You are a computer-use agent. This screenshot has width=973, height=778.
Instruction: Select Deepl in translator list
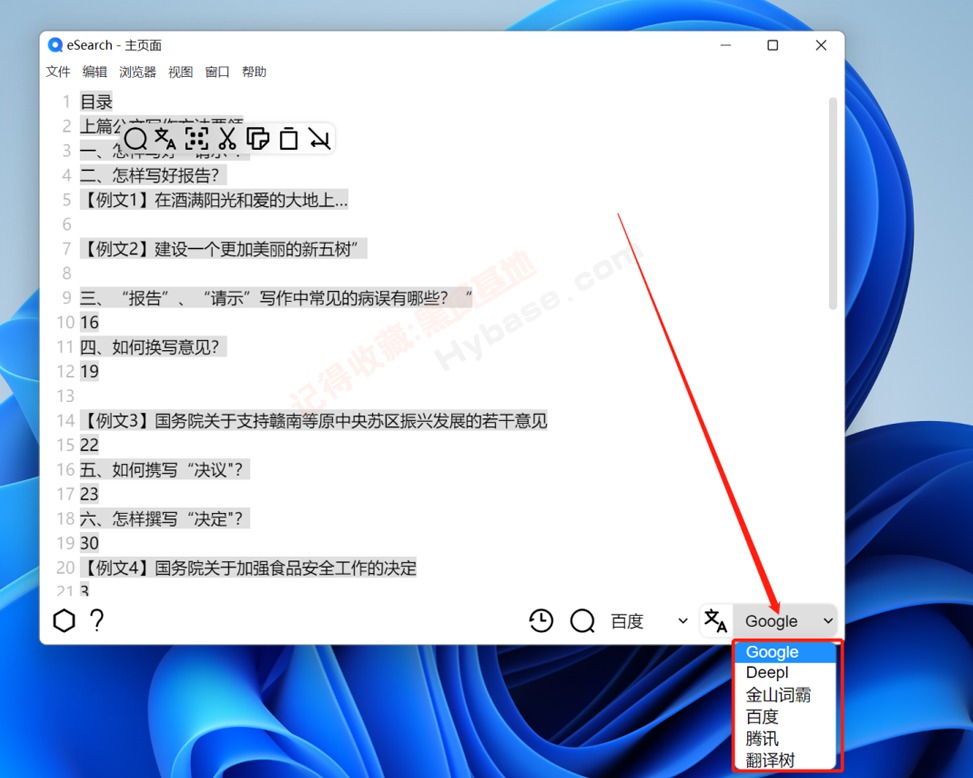(785, 673)
